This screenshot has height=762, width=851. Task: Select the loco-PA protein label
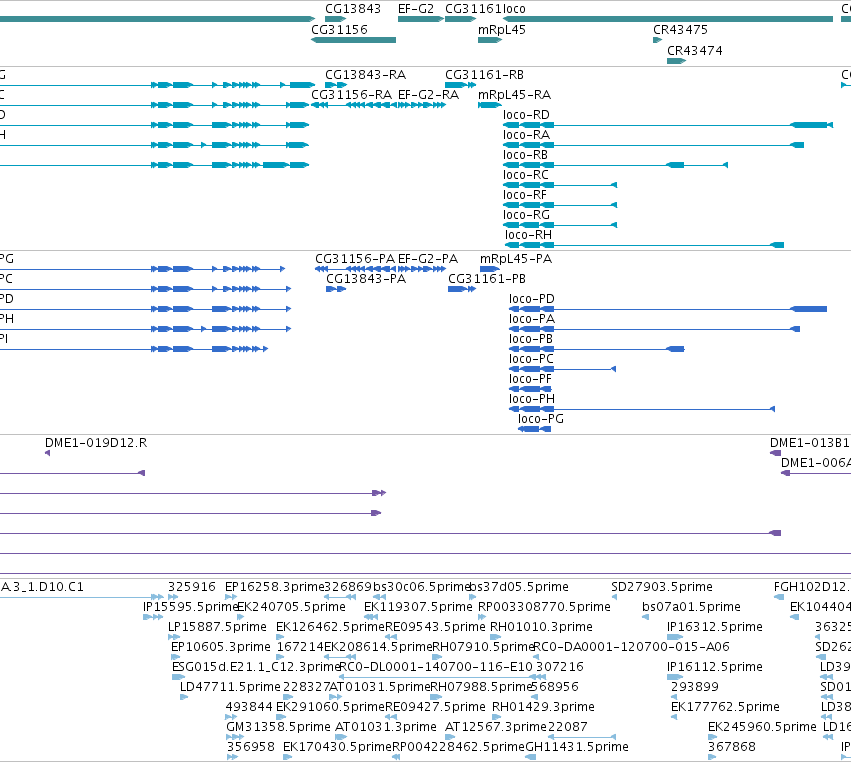tap(531, 319)
